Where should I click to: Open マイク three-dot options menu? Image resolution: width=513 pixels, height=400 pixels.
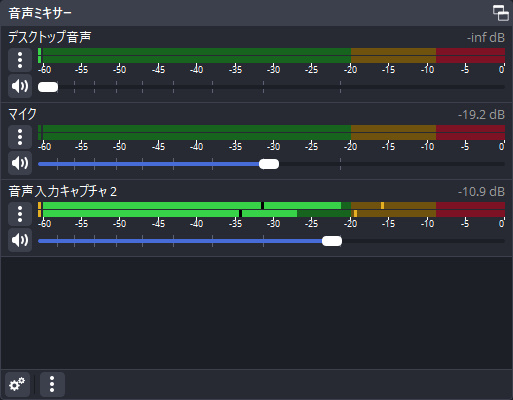pyautogui.click(x=20, y=137)
